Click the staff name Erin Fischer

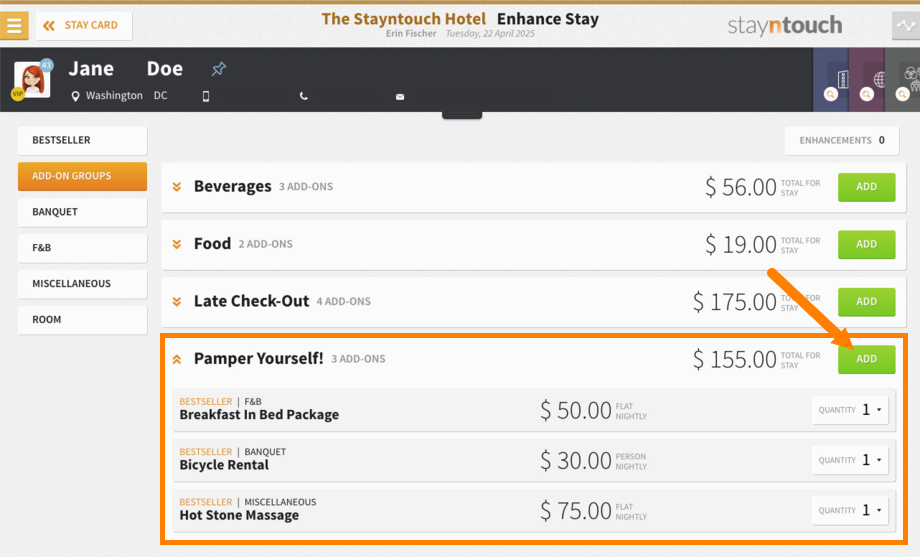[x=411, y=33]
